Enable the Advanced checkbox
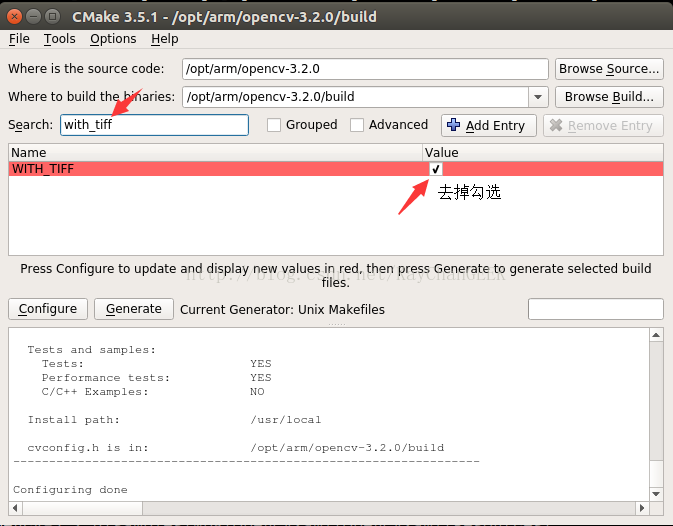The width and height of the screenshot is (673, 526). [357, 125]
